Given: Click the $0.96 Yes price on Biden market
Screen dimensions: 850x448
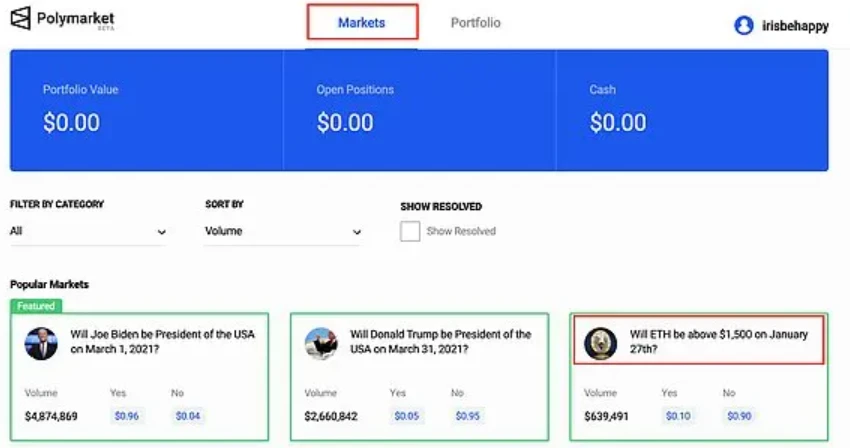Looking at the screenshot, I should (x=127, y=415).
